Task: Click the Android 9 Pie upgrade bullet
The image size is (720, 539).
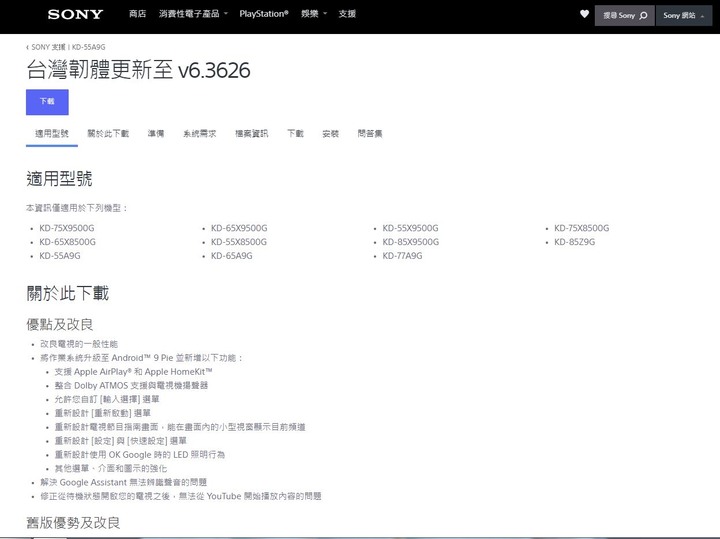Action: [x=141, y=358]
